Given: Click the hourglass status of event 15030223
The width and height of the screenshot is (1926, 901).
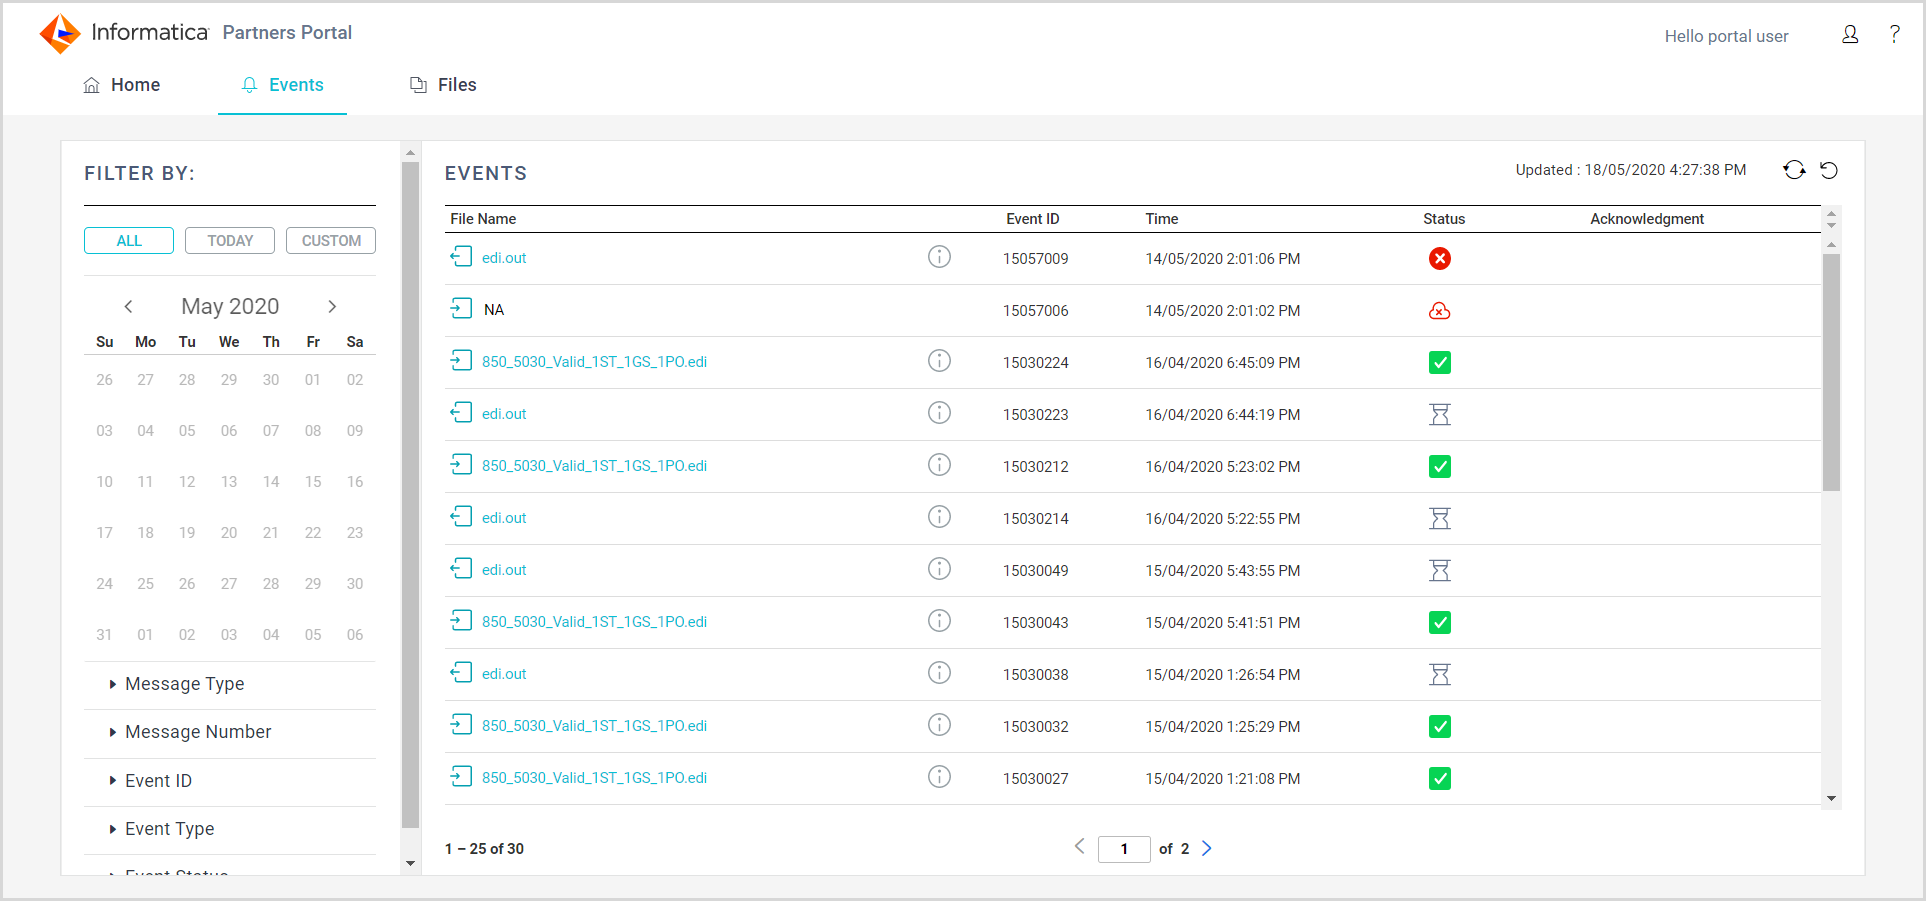Looking at the screenshot, I should click(1439, 415).
